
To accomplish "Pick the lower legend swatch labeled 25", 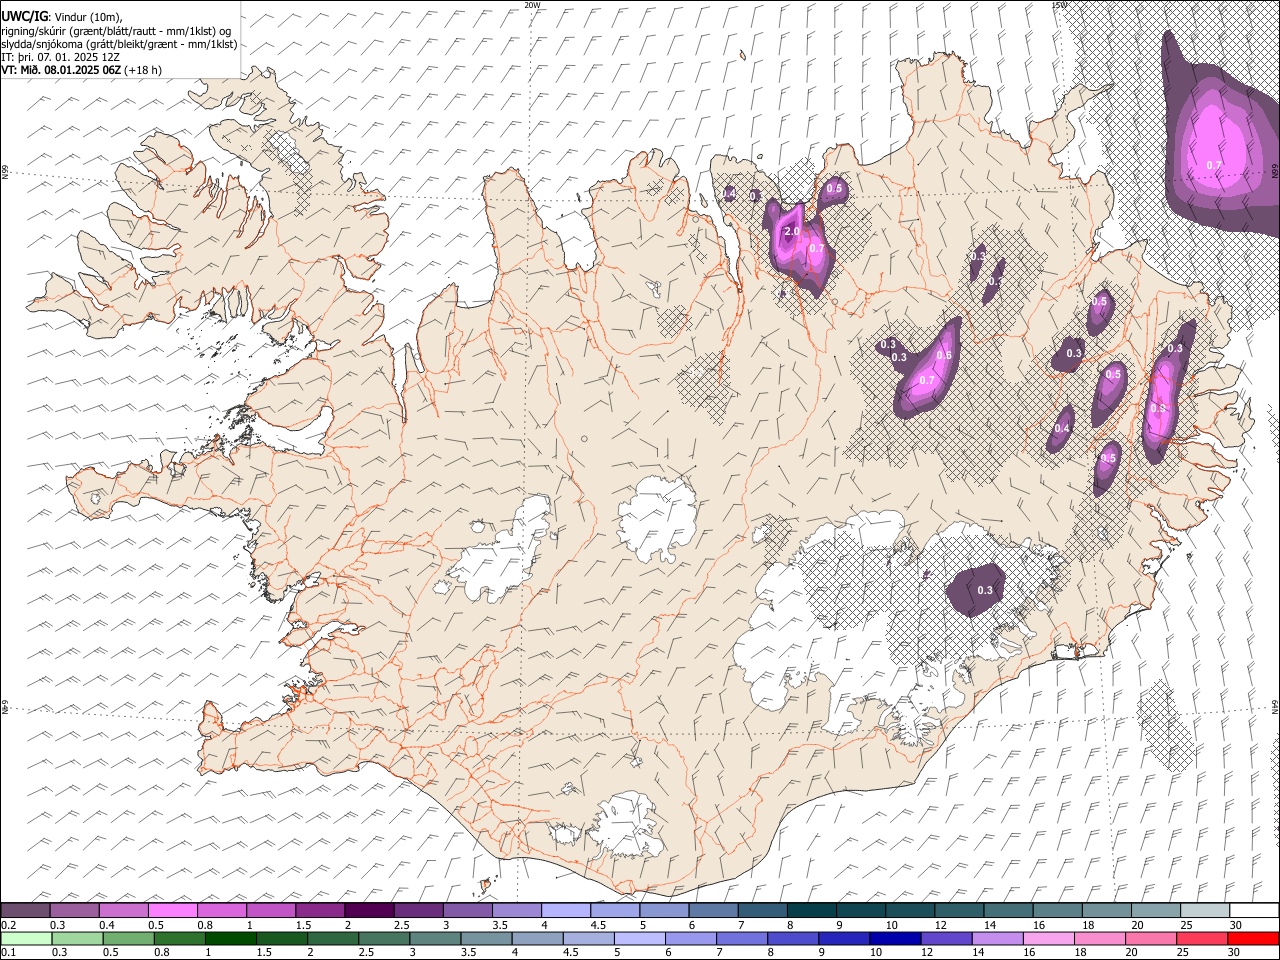I will (1203, 938).
